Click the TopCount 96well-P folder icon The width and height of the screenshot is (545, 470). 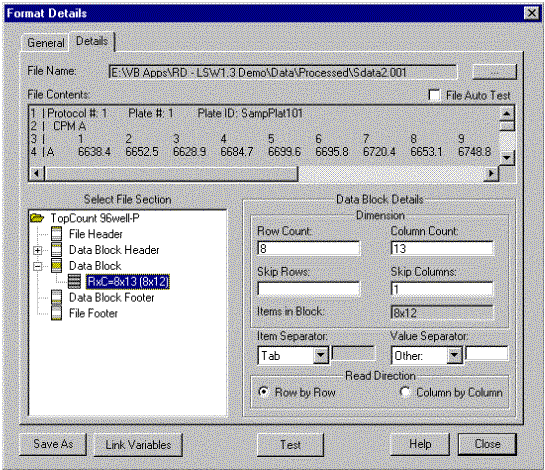(x=37, y=218)
